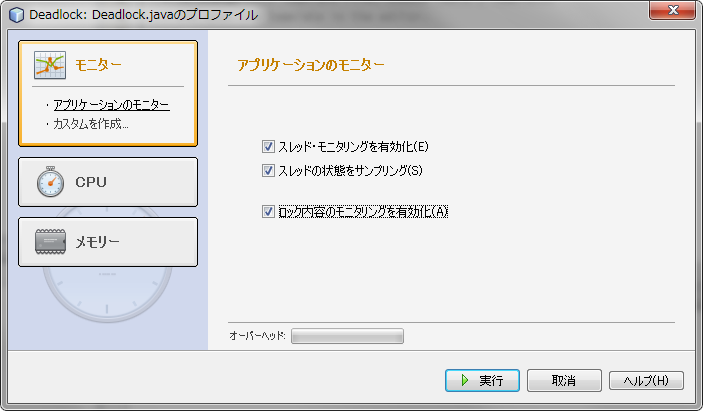Toggle スレッド・モニタリングを有効化(E) checkbox

tap(268, 147)
